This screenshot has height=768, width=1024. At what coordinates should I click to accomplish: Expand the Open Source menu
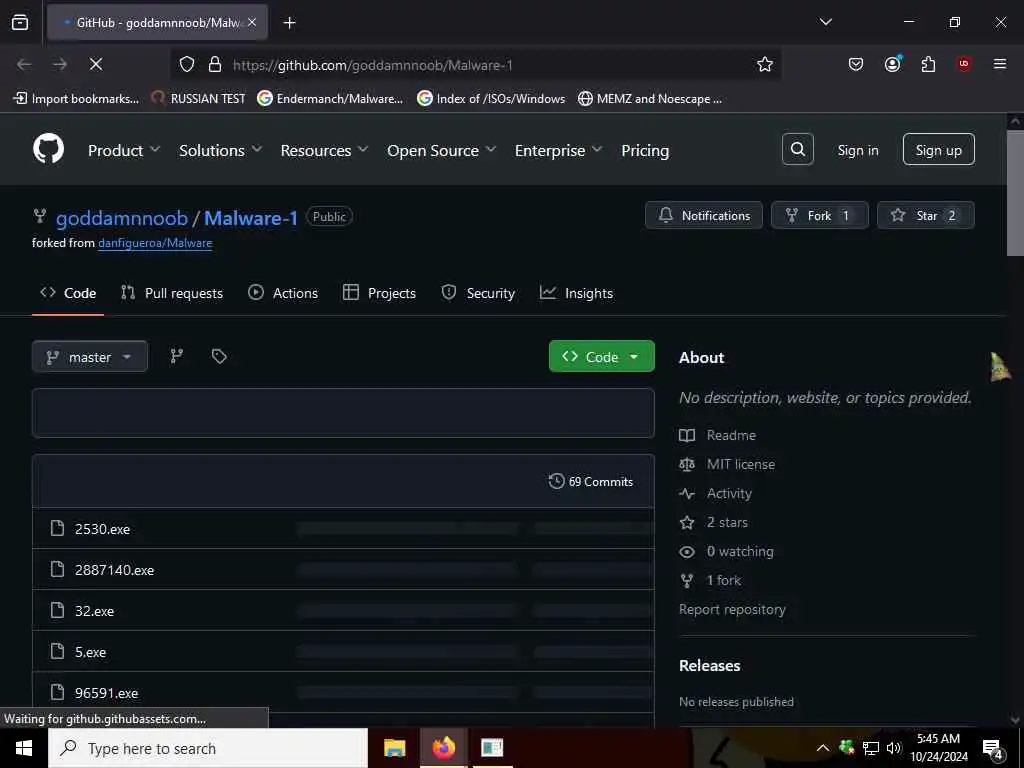(x=441, y=150)
